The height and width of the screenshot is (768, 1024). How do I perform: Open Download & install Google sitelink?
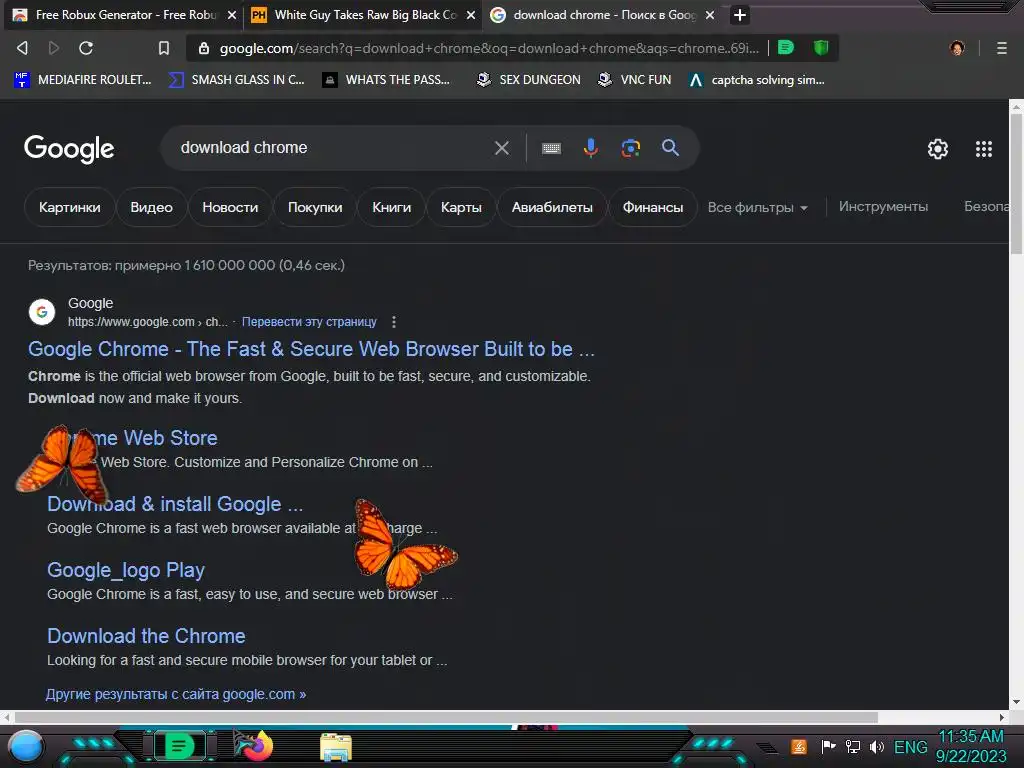click(x=175, y=504)
